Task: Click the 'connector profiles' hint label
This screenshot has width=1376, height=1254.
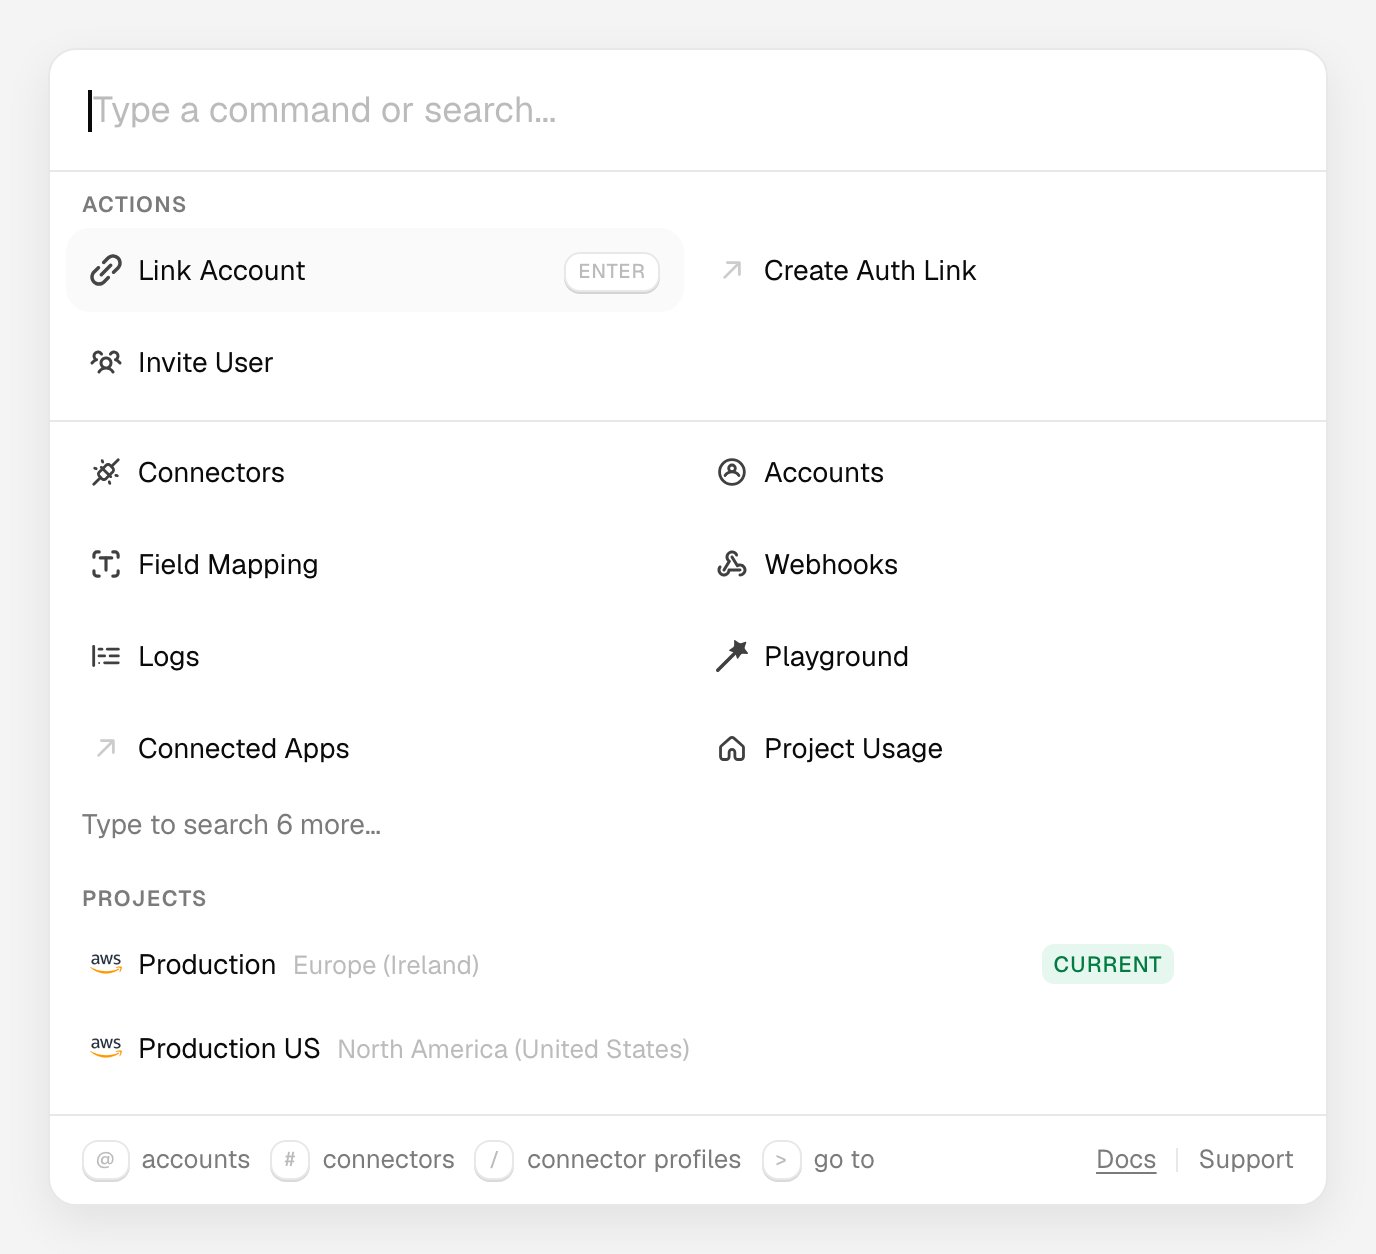Action: click(634, 1159)
